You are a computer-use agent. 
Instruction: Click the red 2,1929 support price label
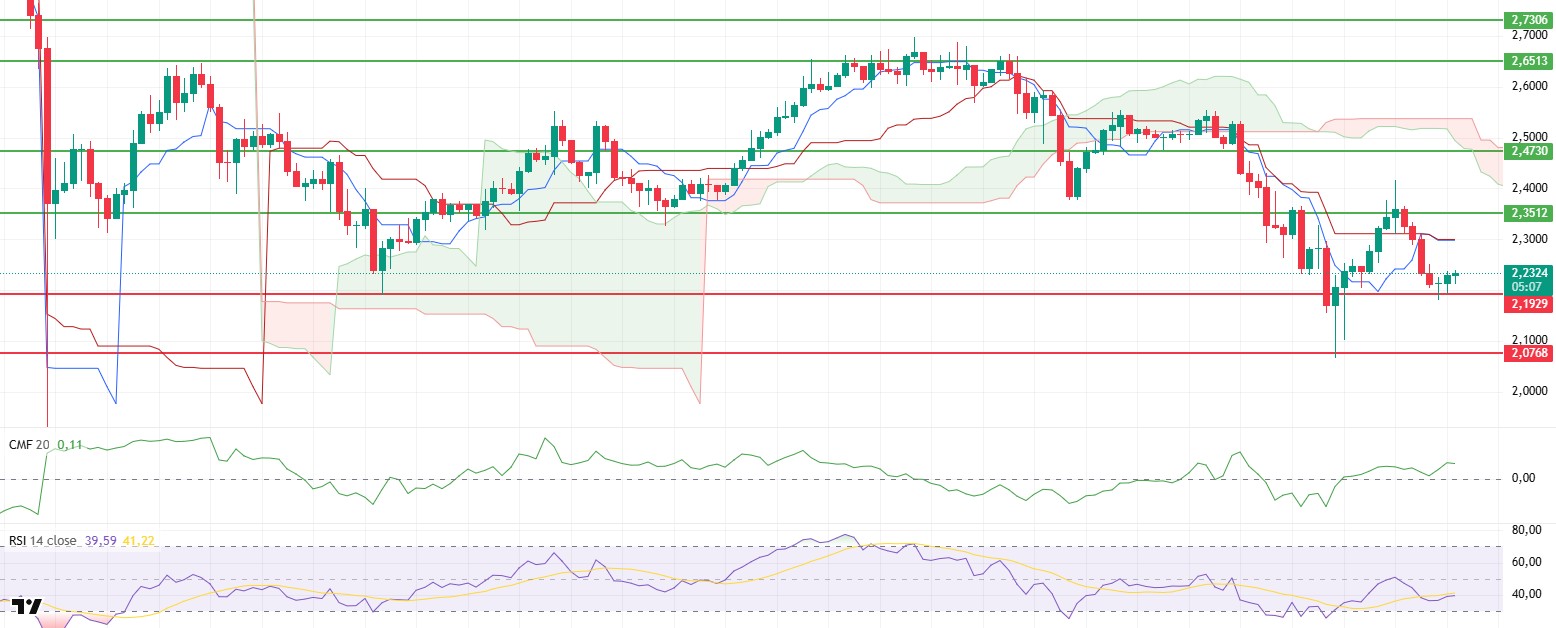click(x=1530, y=302)
